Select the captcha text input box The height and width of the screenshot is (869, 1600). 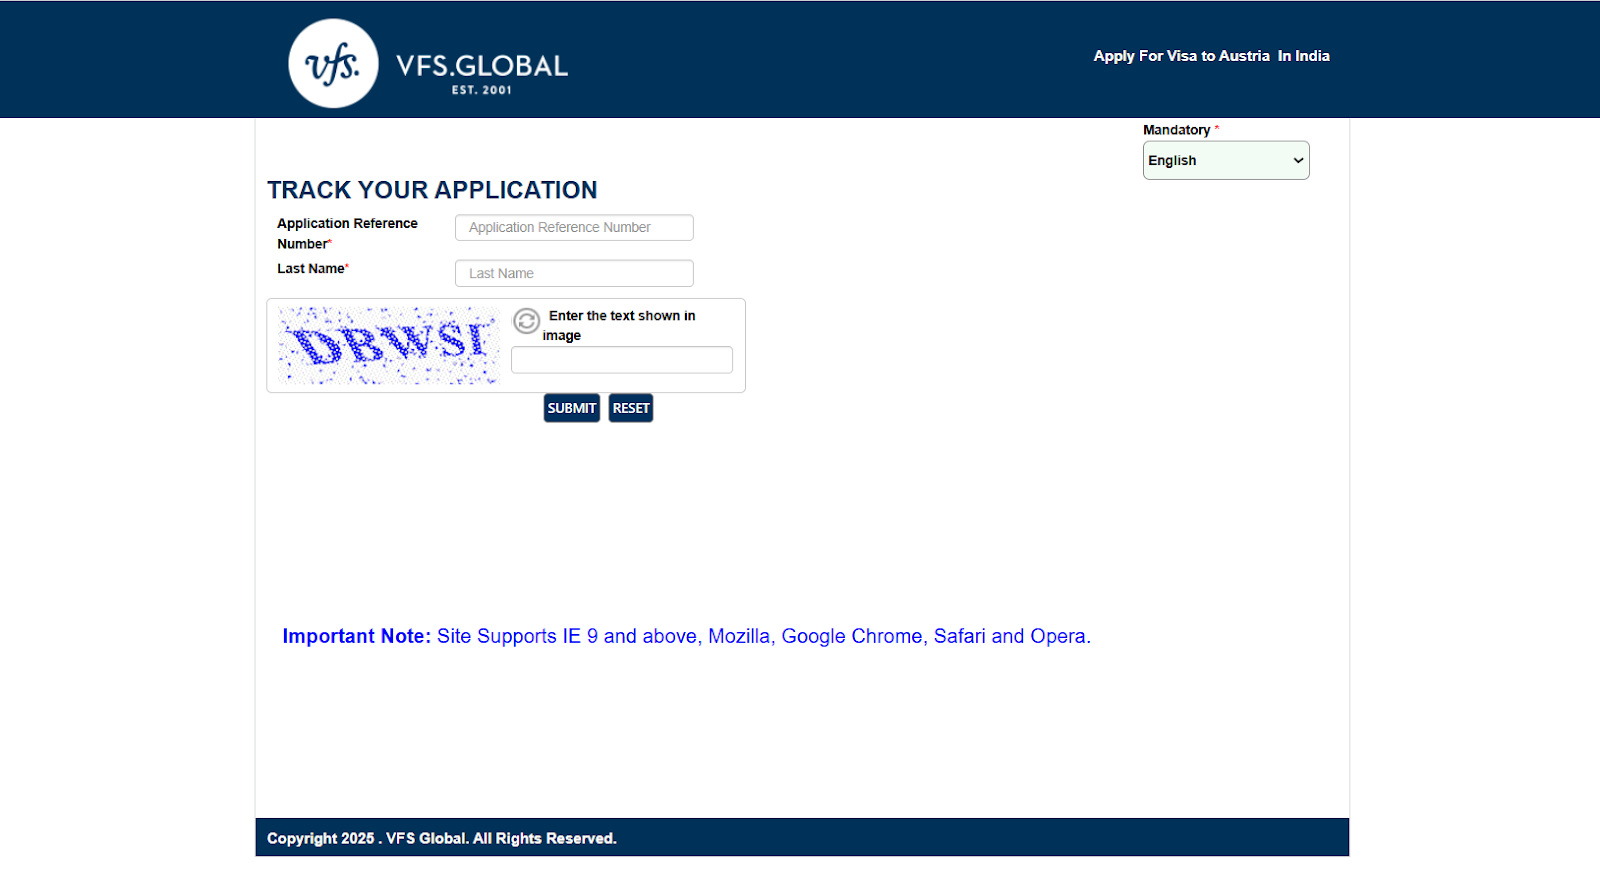tap(622, 360)
